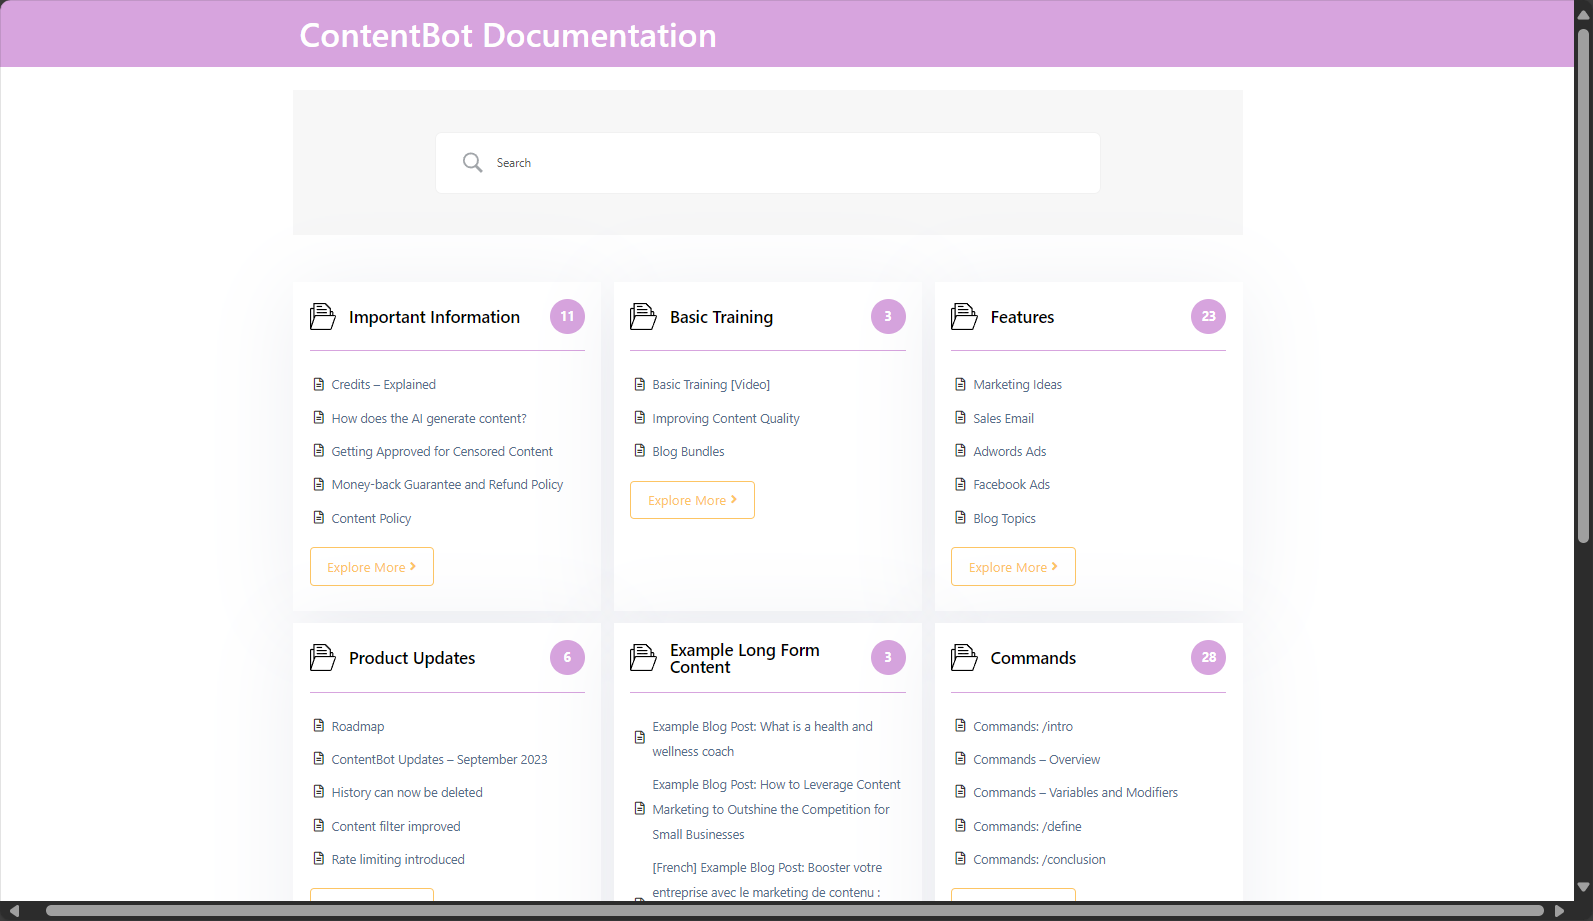This screenshot has width=1593, height=921.
Task: Open Roadmap article
Action: tap(358, 727)
